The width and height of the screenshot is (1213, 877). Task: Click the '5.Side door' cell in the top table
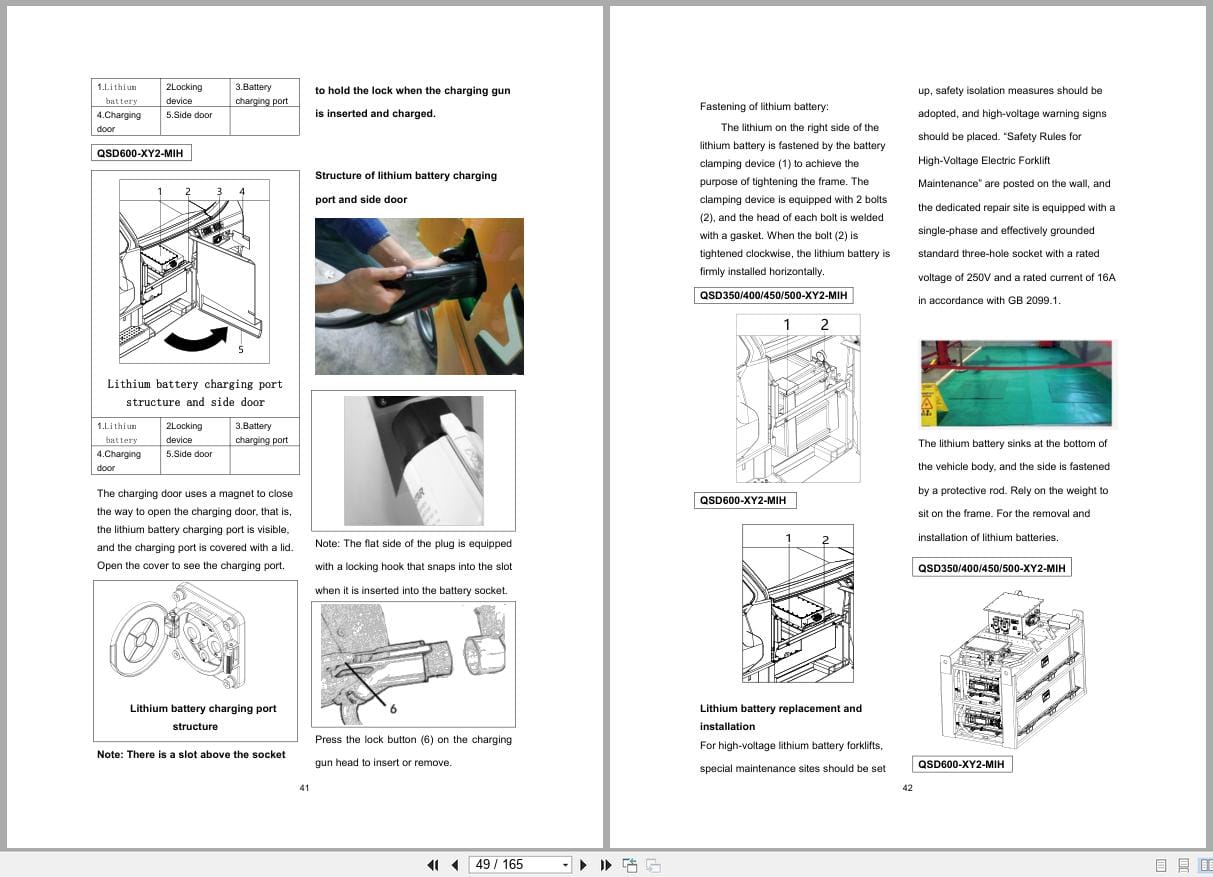[195, 122]
